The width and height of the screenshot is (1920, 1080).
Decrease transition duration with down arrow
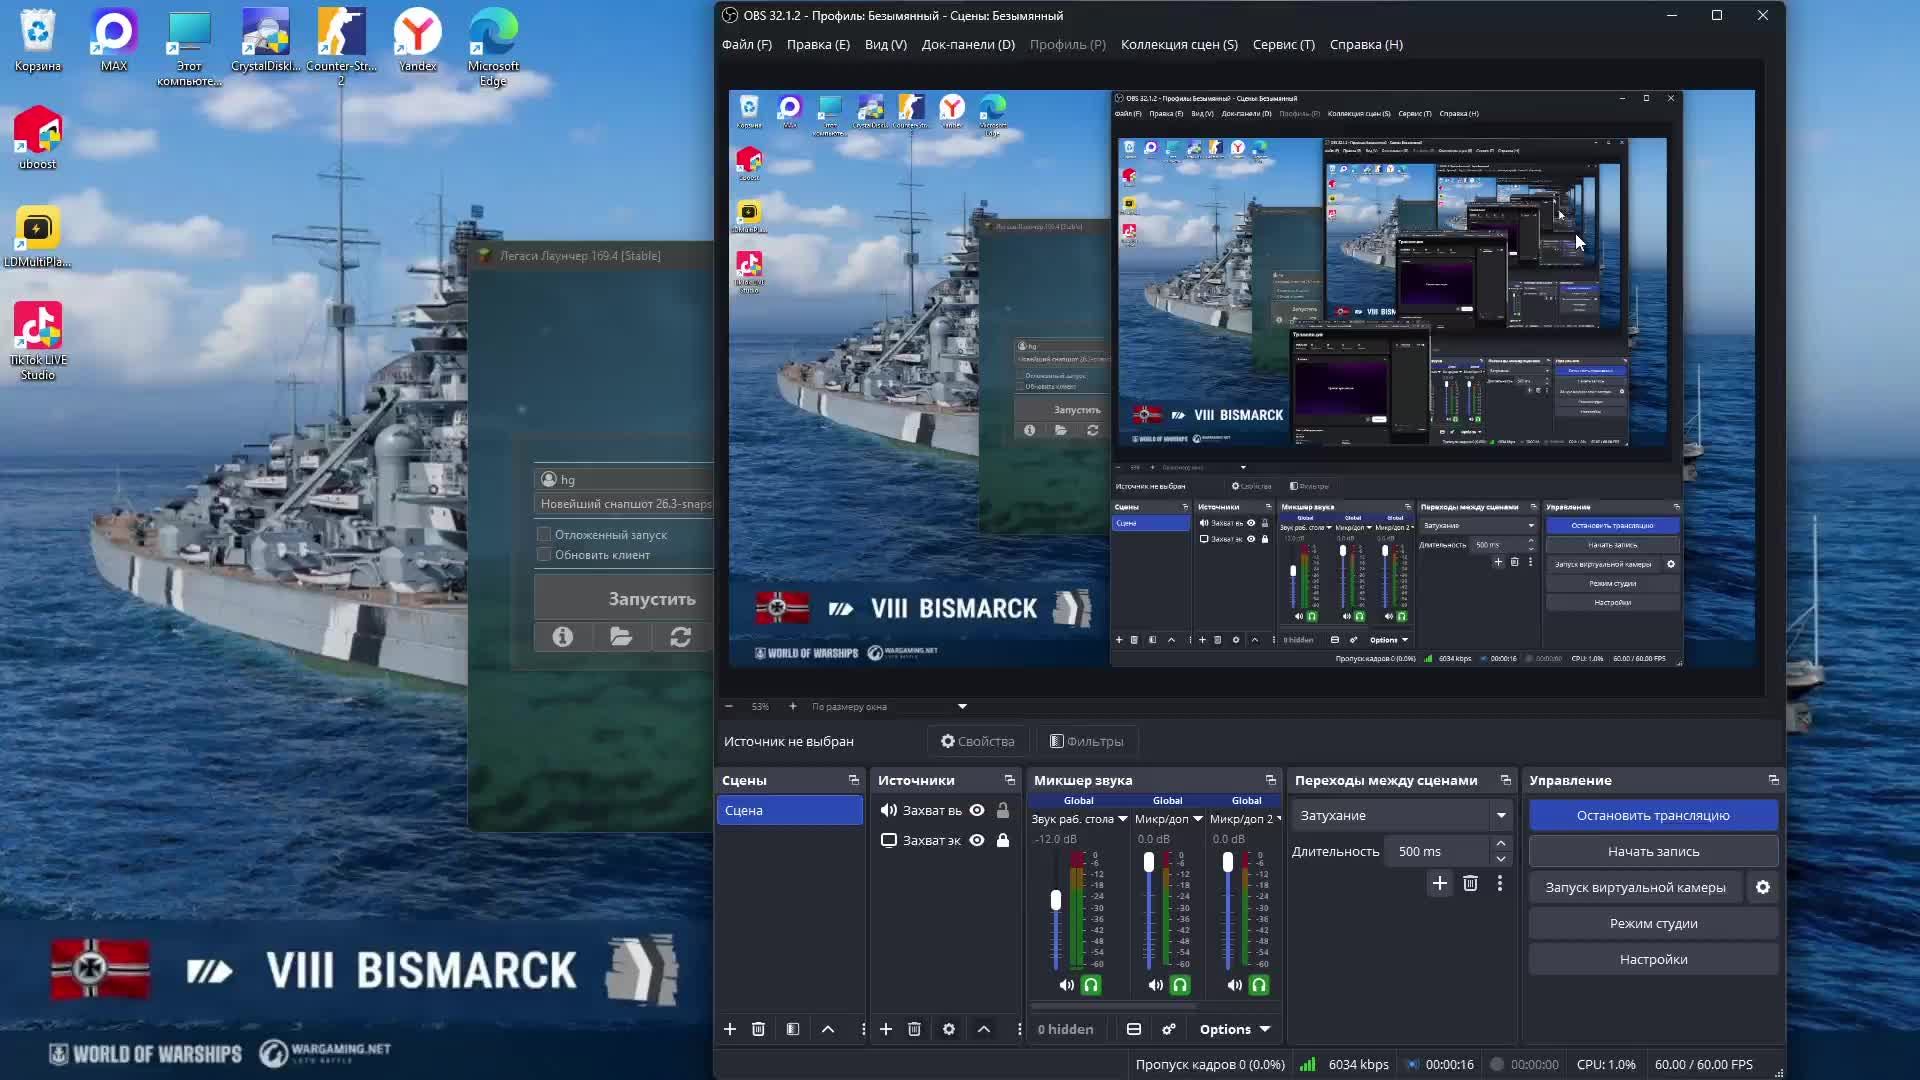[x=1501, y=859]
